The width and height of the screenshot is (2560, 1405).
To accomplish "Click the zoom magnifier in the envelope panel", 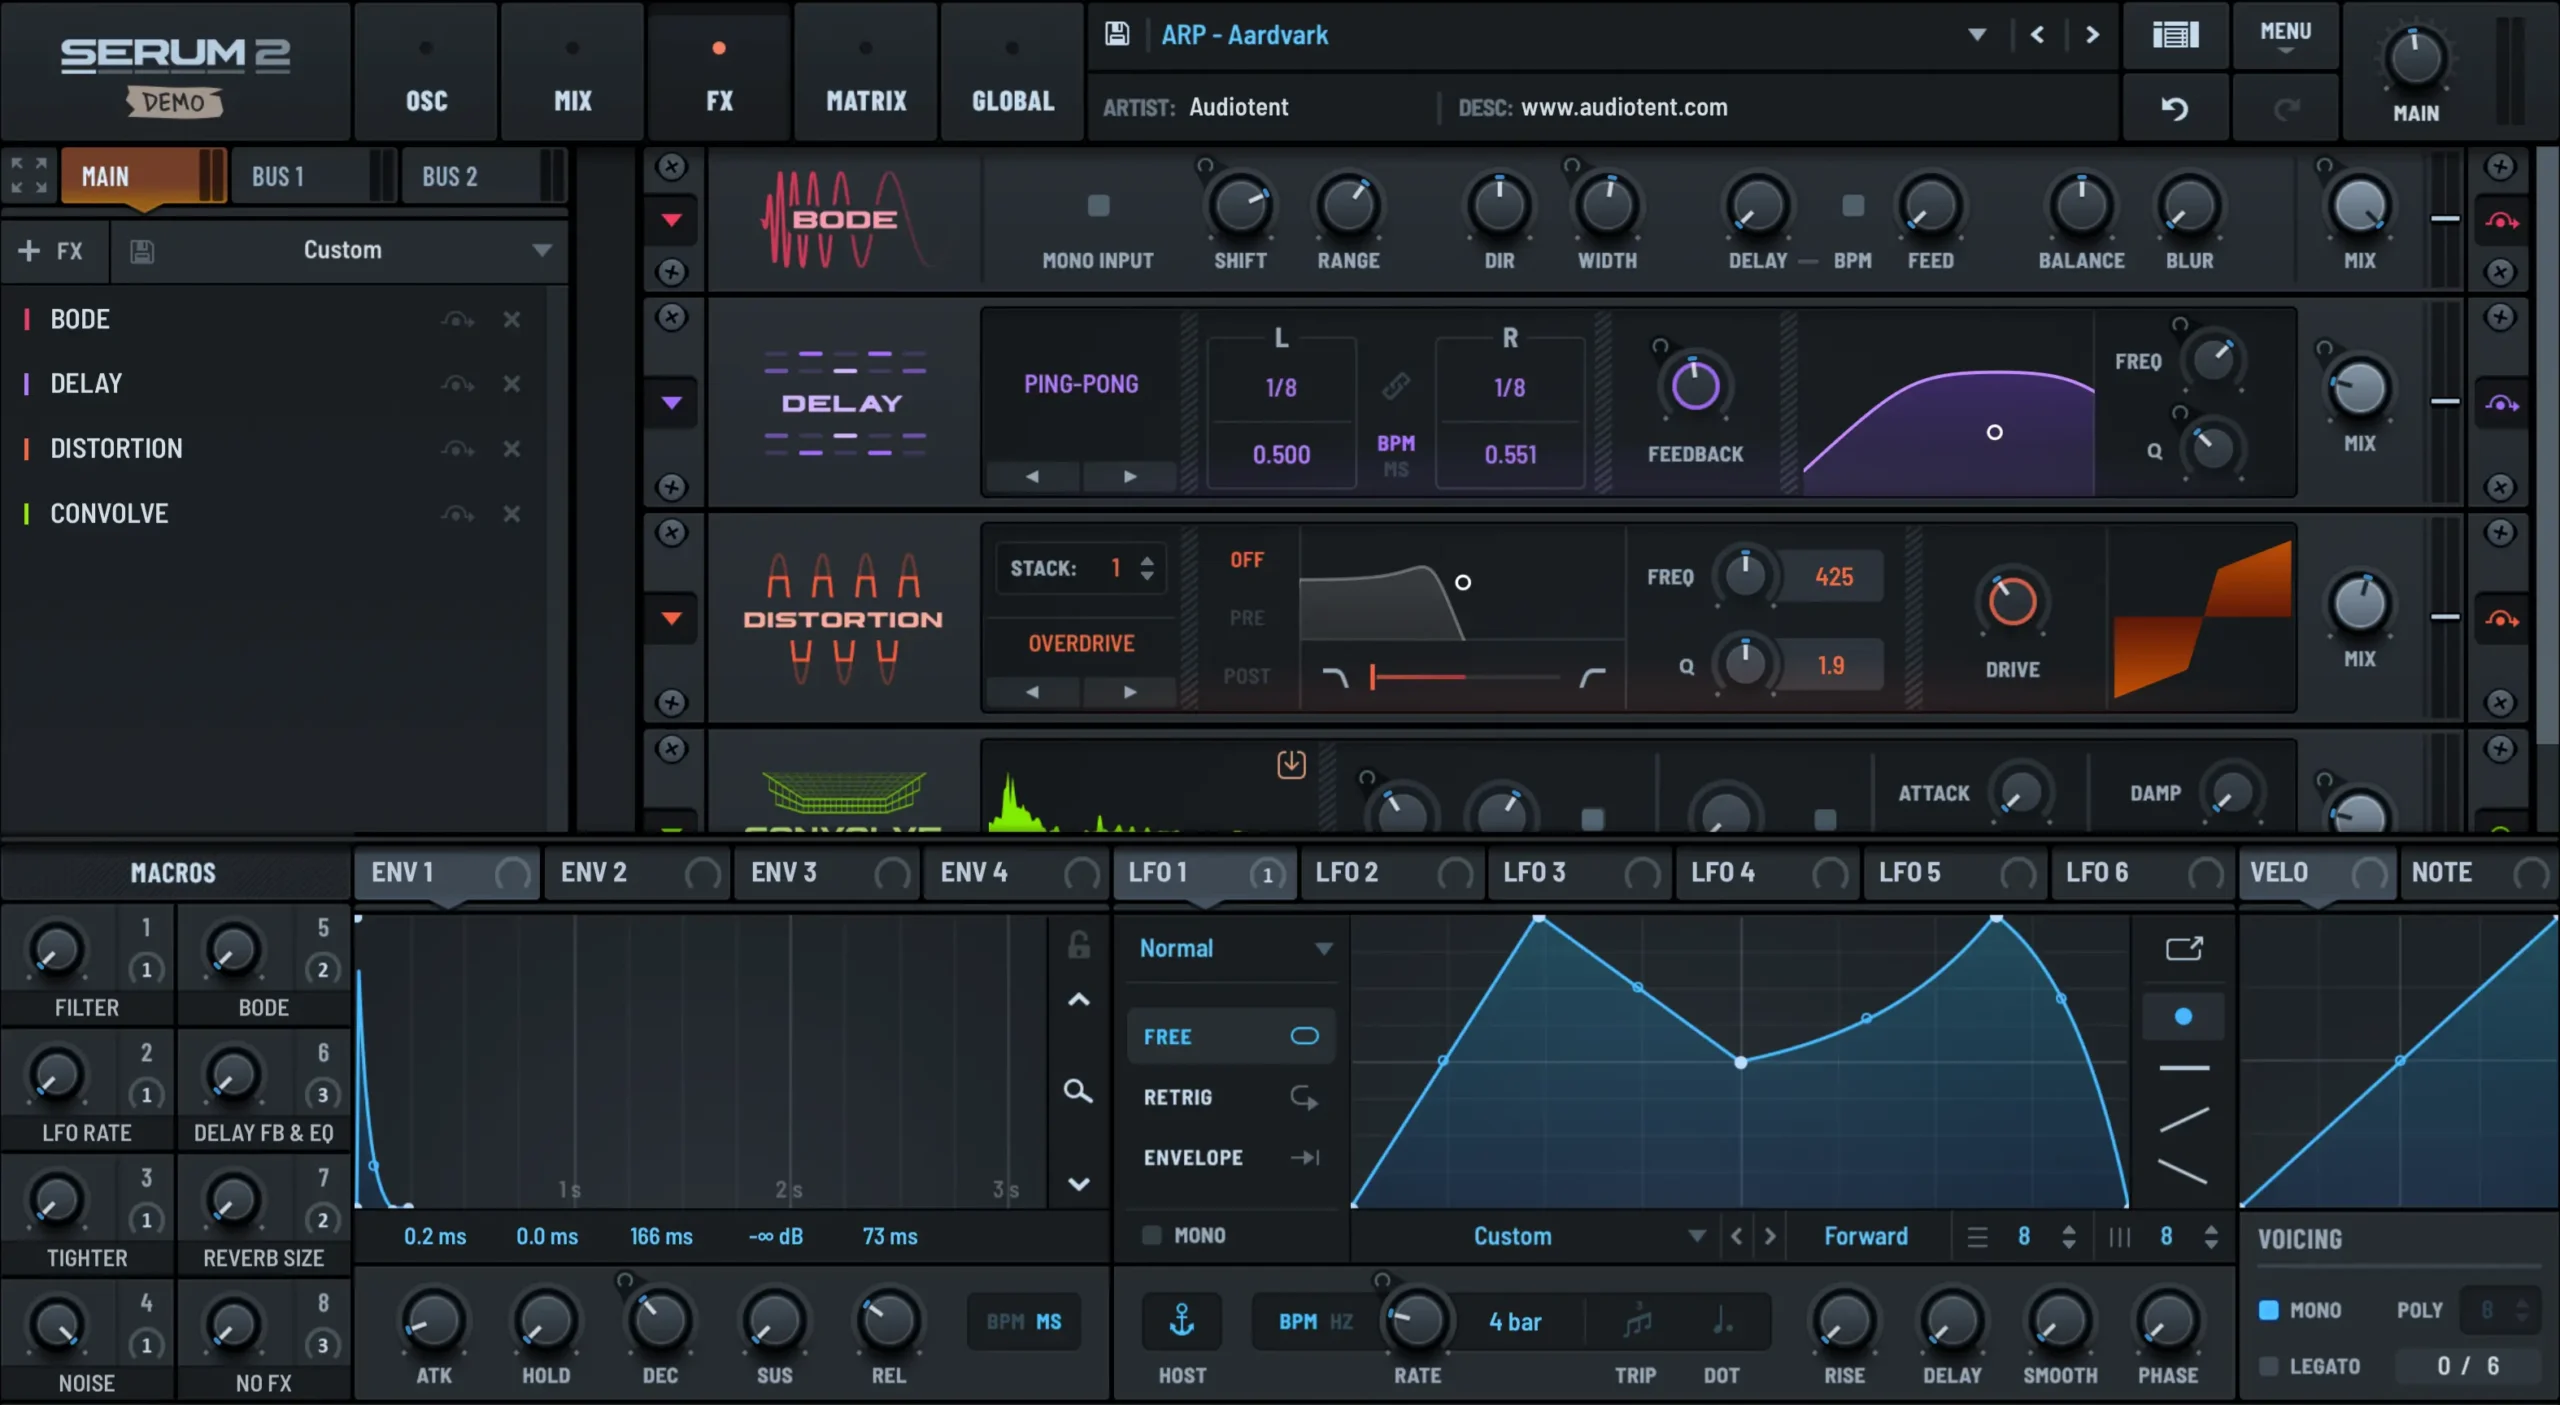I will click(x=1078, y=1092).
